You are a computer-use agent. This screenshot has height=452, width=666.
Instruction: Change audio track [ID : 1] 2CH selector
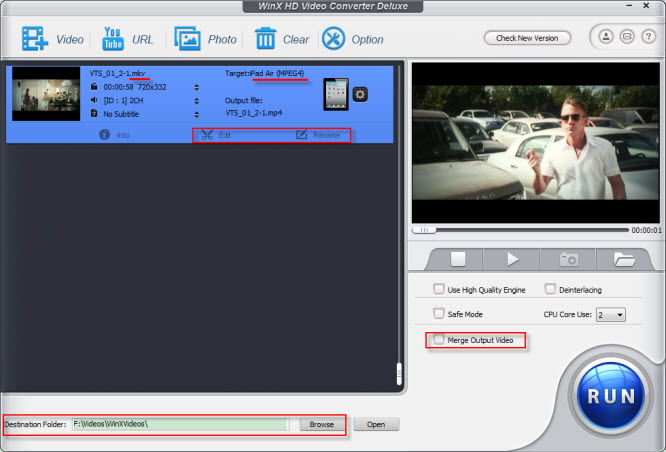point(196,101)
